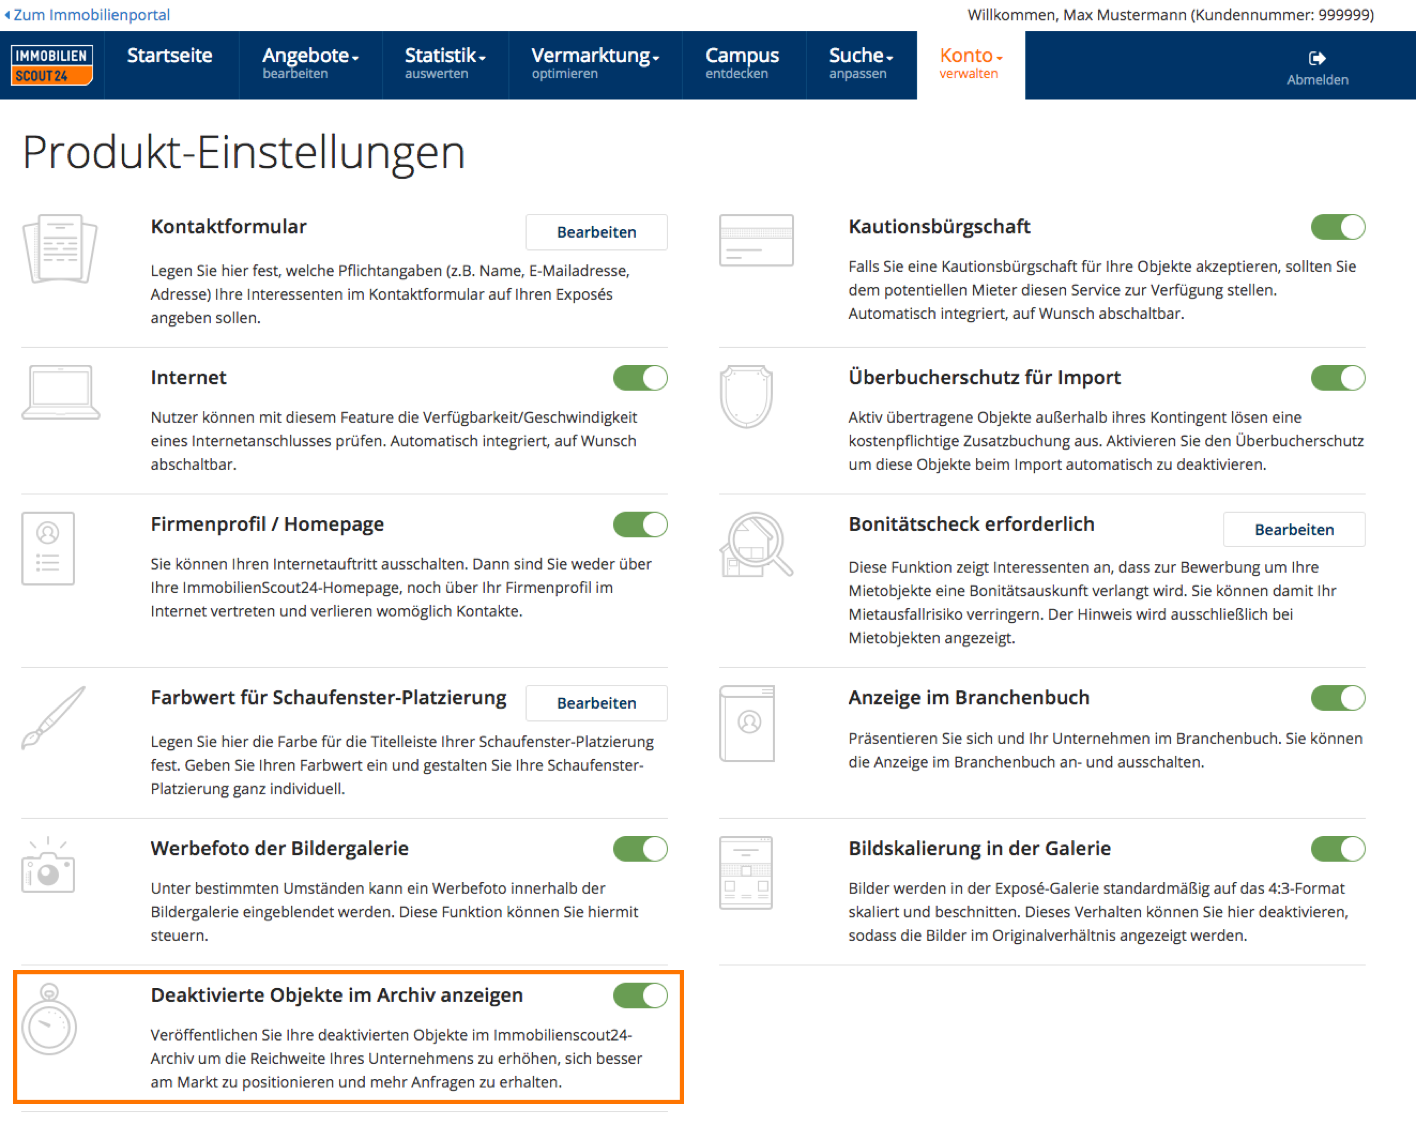The image size is (1416, 1125).
Task: Turn off the Kautionsbürgschaft switch
Action: coord(1337,227)
